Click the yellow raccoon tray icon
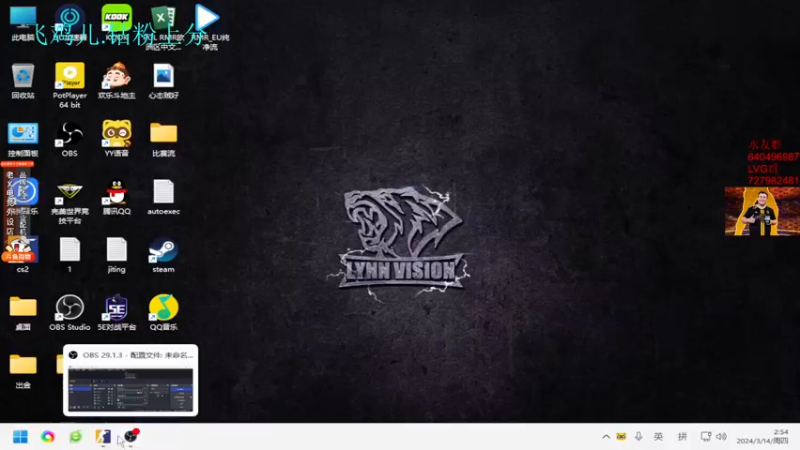Screen dimensions: 800x450 coord(621,436)
